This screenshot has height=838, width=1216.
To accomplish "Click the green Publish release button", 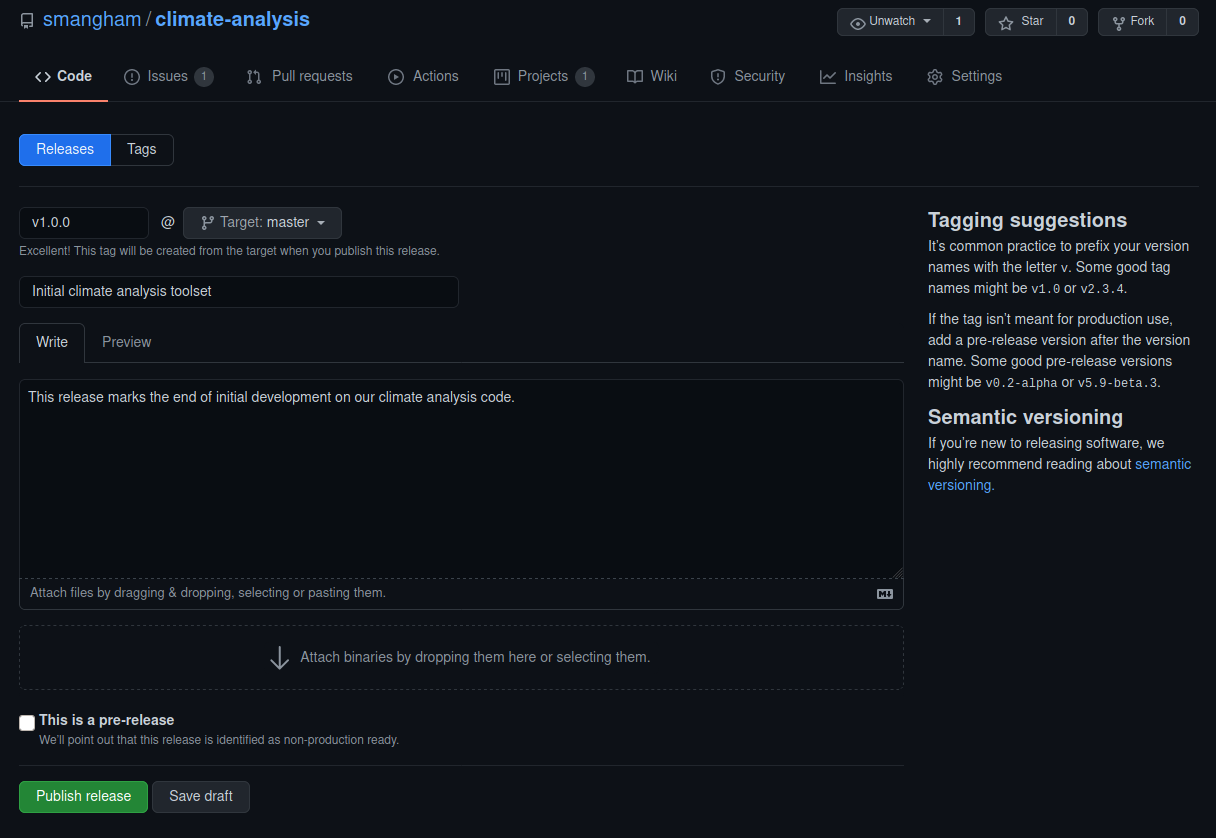I will point(84,797).
